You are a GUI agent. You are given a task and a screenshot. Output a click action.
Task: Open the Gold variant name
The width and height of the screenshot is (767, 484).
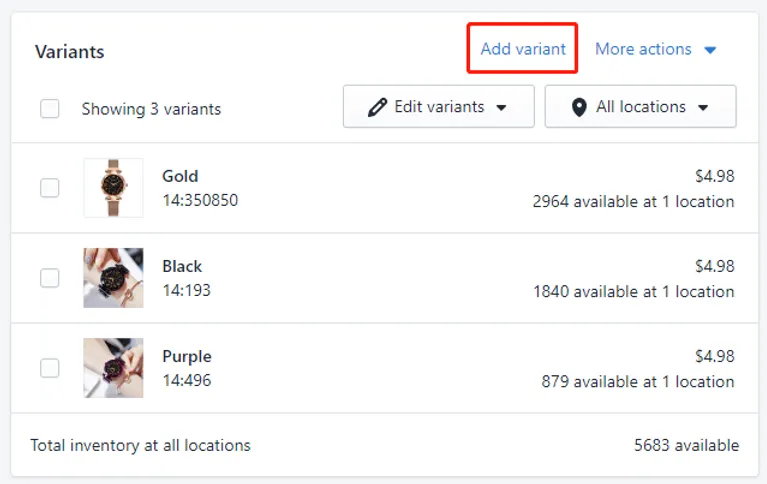[180, 176]
